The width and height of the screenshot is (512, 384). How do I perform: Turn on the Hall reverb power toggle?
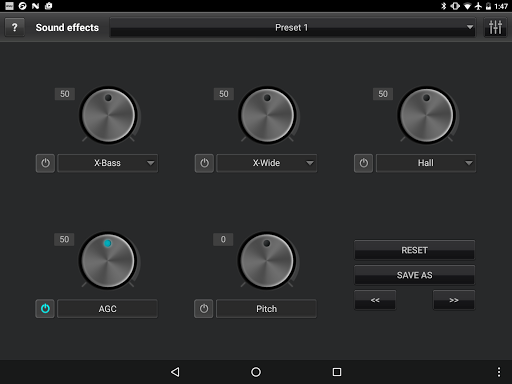363,163
